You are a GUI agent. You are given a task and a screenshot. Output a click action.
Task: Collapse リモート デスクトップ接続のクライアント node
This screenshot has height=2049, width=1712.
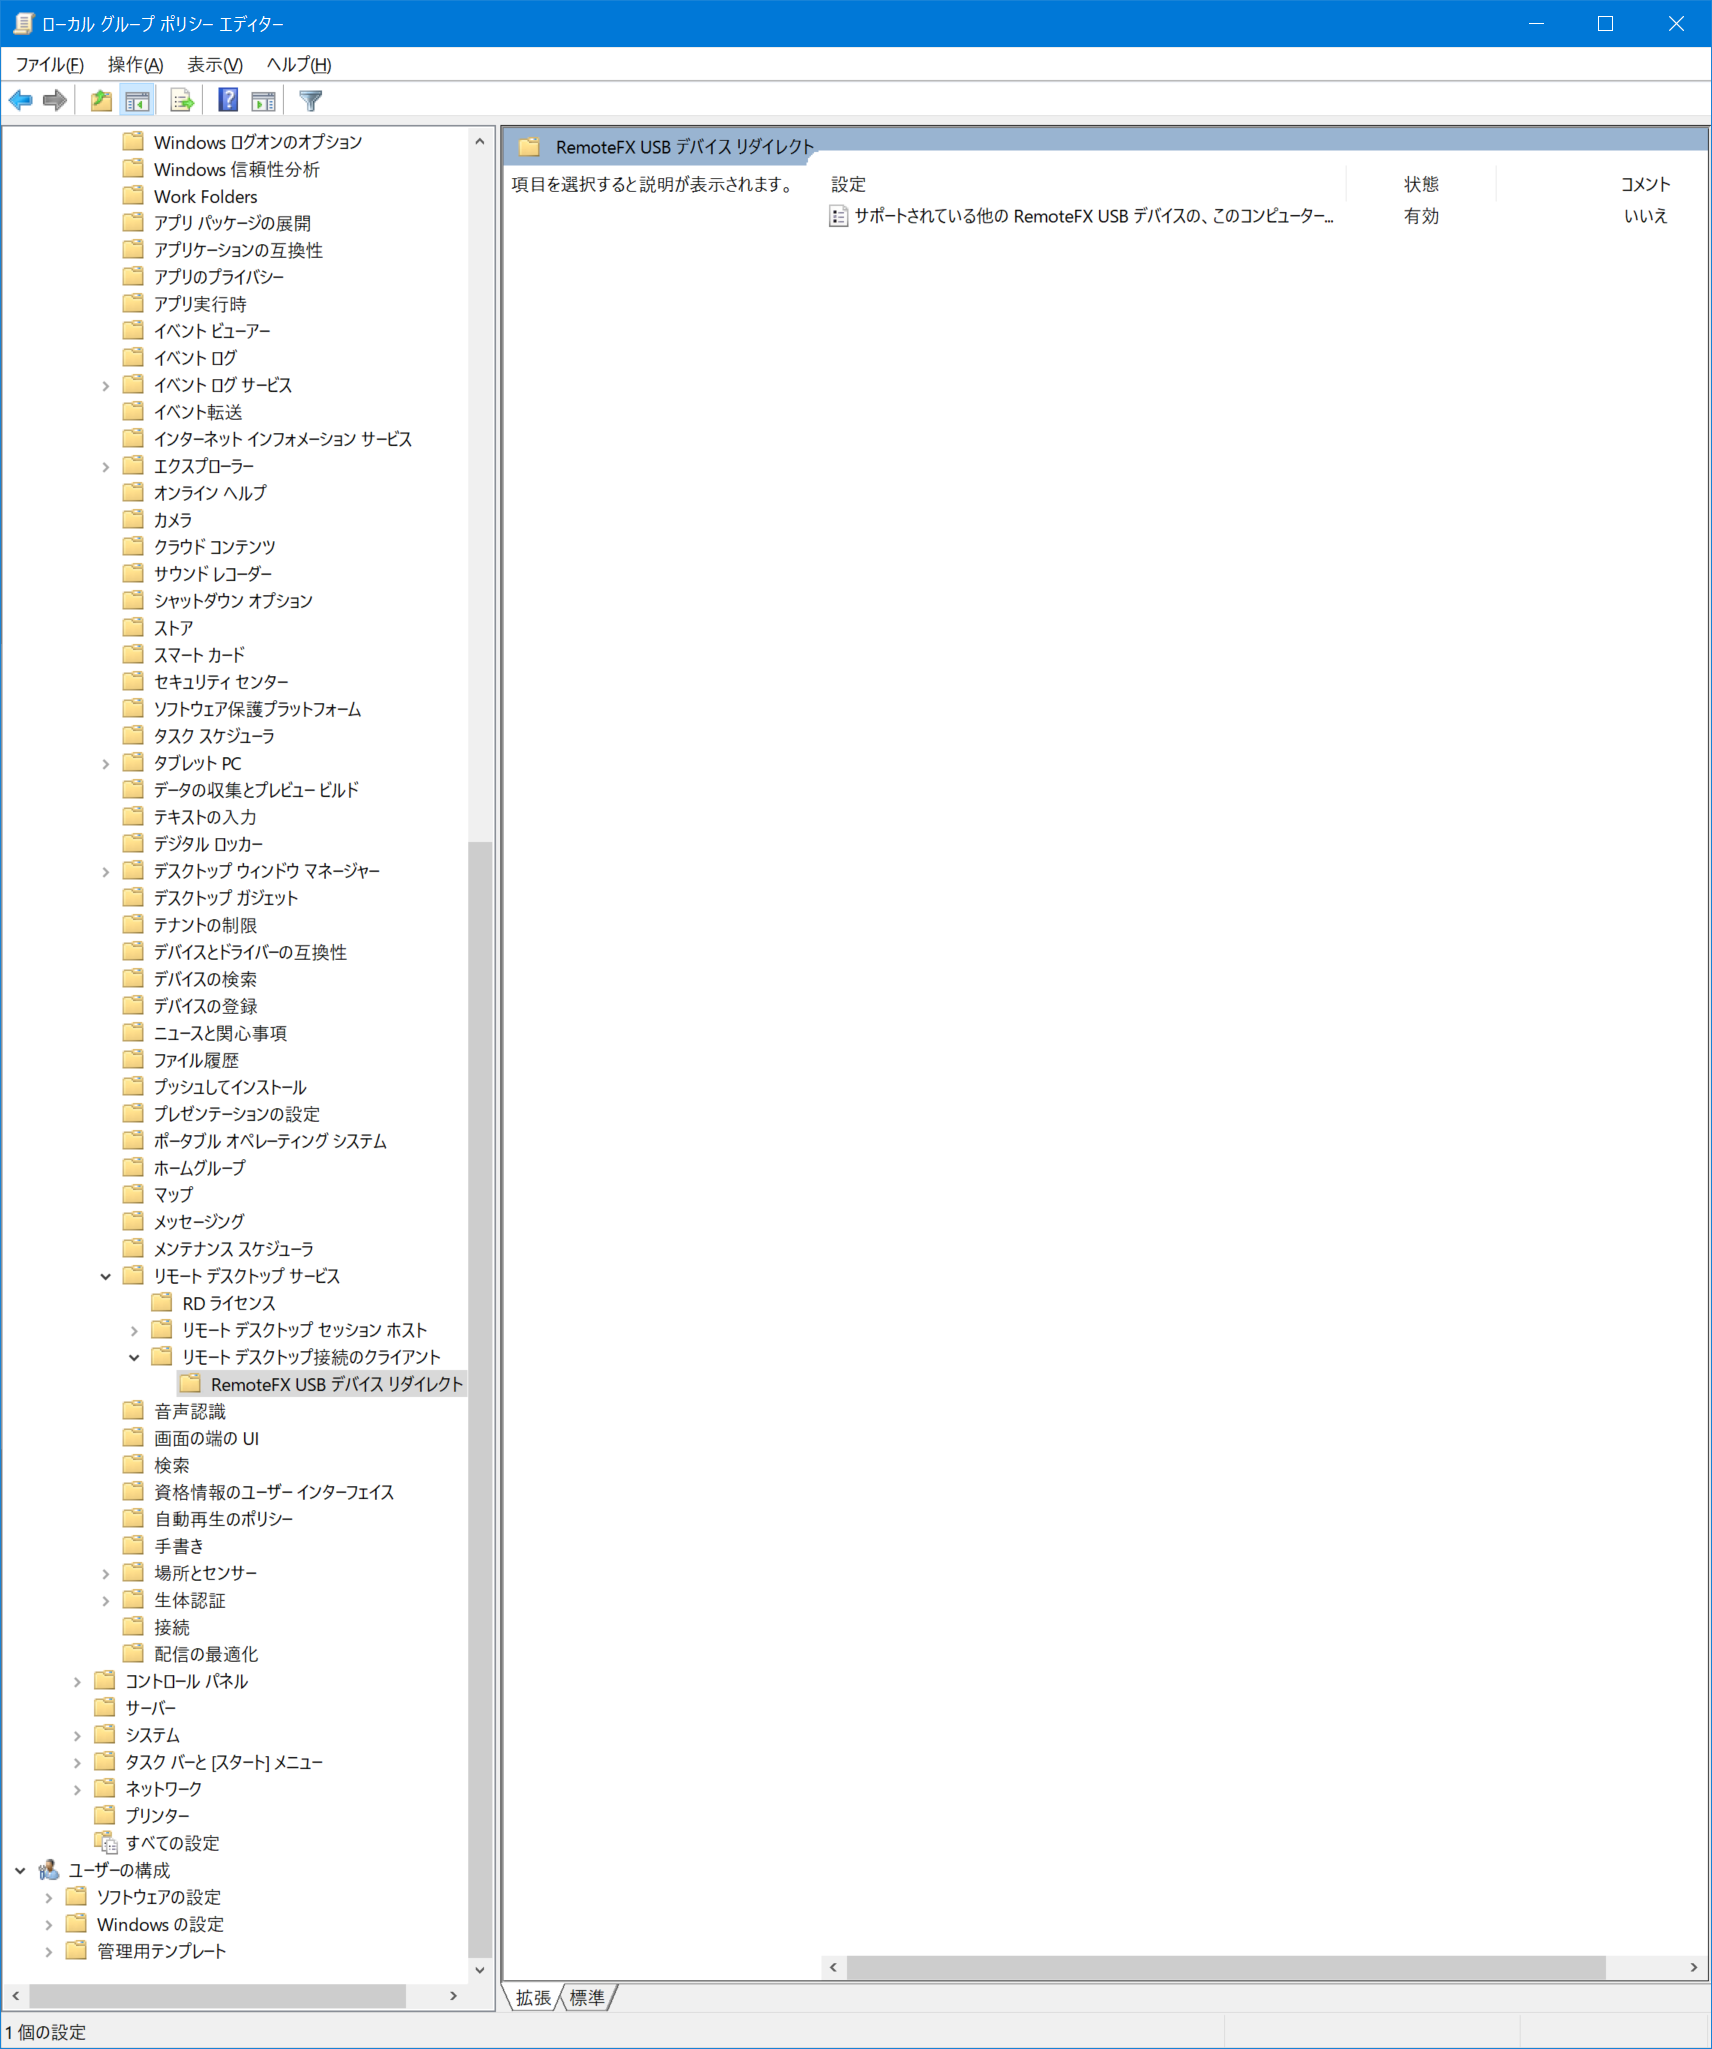[134, 1357]
